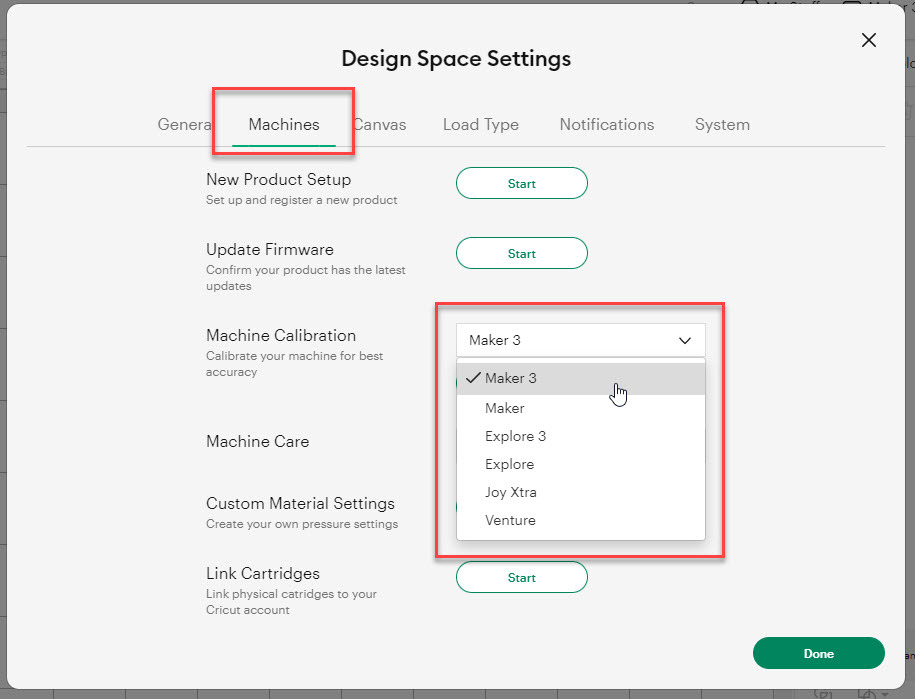Switch to the General tab

184,124
